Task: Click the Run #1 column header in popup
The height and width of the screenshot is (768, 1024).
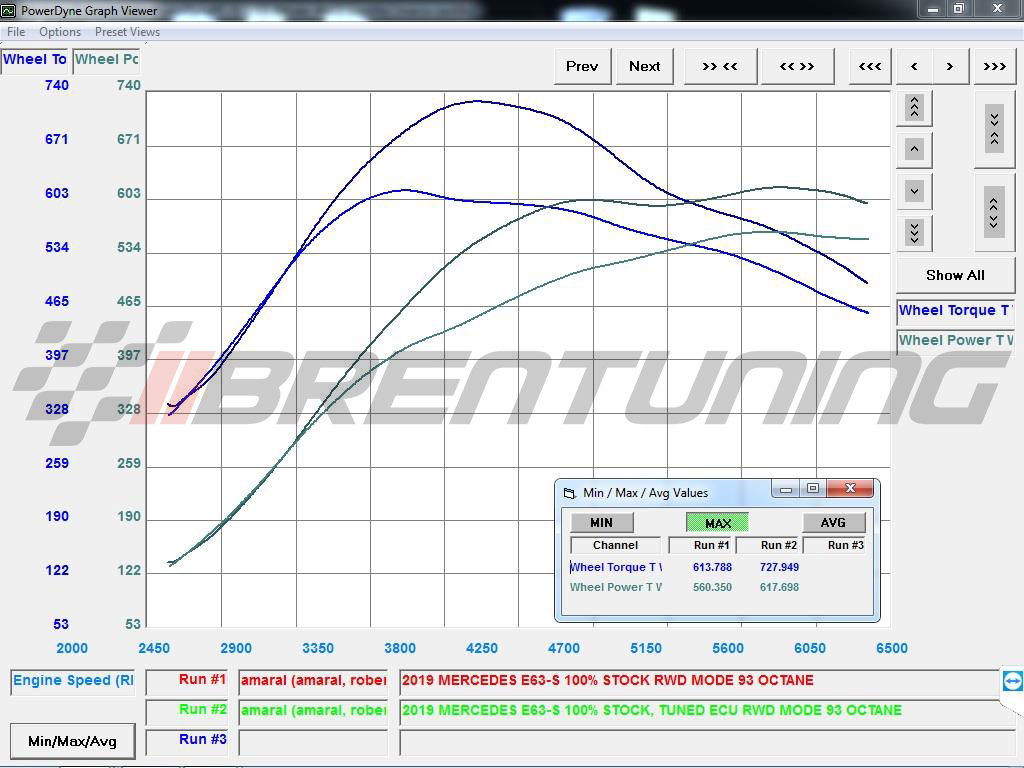Action: tap(701, 545)
